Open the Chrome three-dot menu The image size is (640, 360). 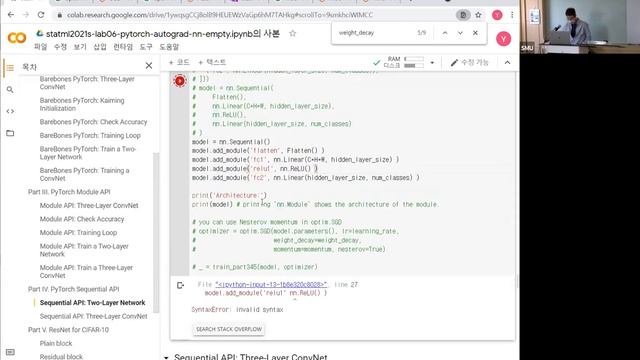coord(512,15)
